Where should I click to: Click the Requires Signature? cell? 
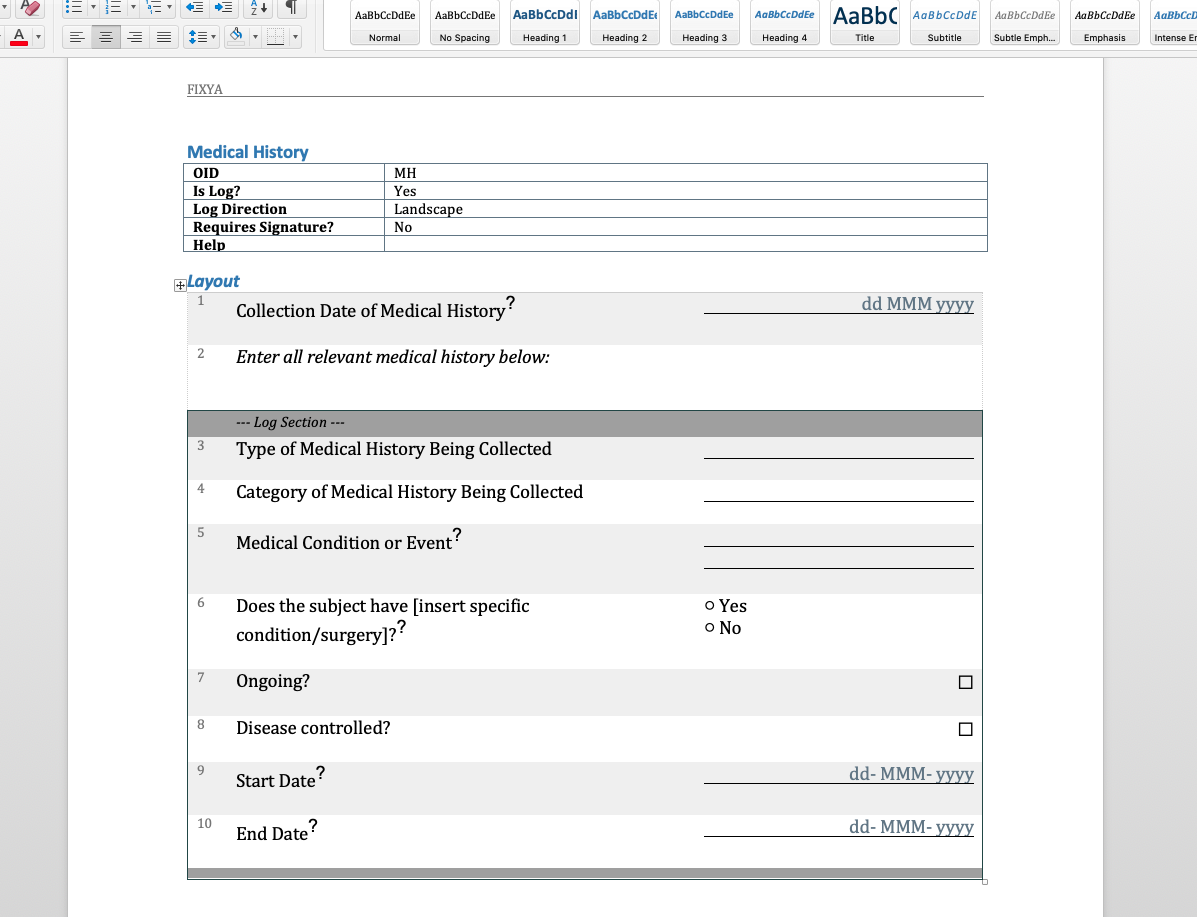click(x=284, y=227)
